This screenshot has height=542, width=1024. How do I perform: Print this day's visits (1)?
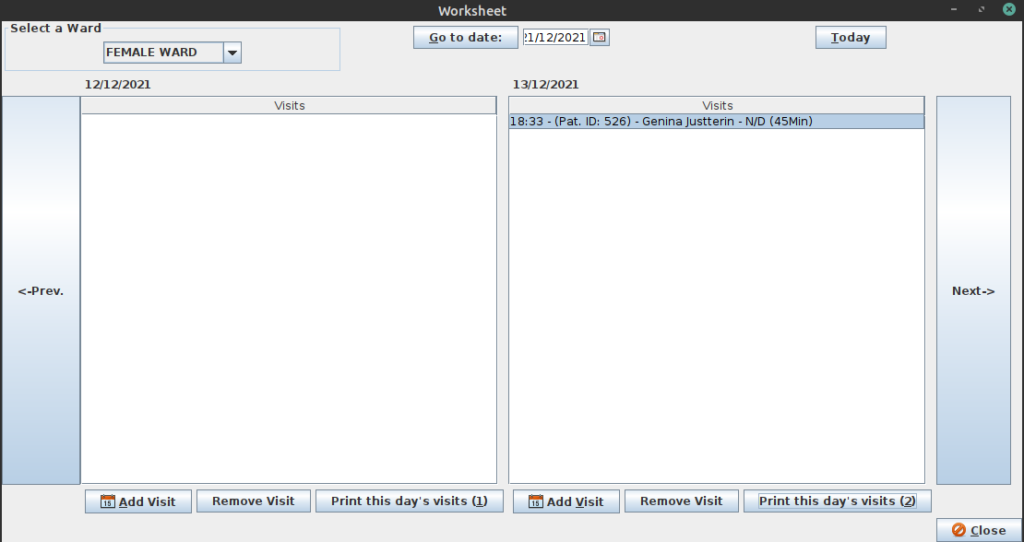pyautogui.click(x=409, y=501)
